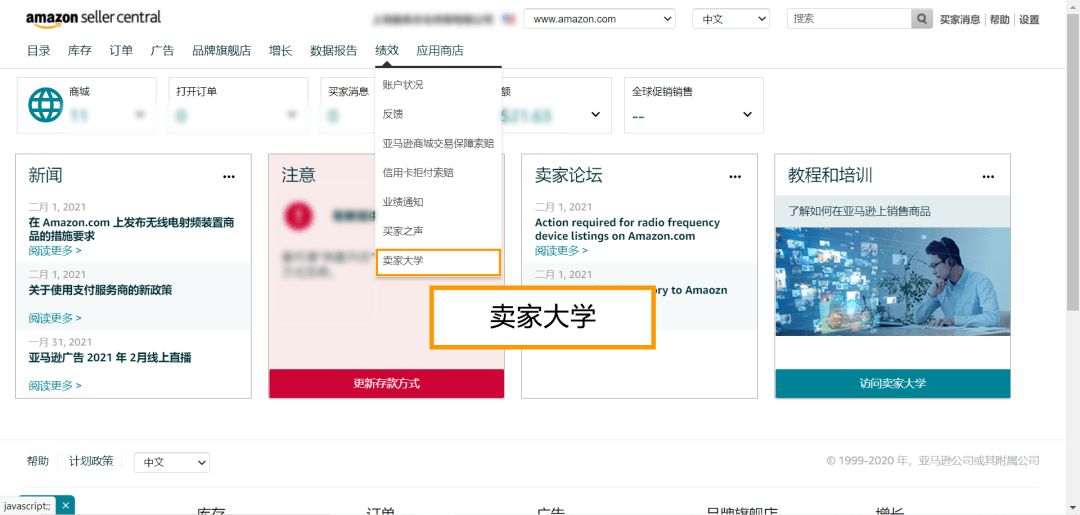Open the 目录 menu

coord(39,50)
